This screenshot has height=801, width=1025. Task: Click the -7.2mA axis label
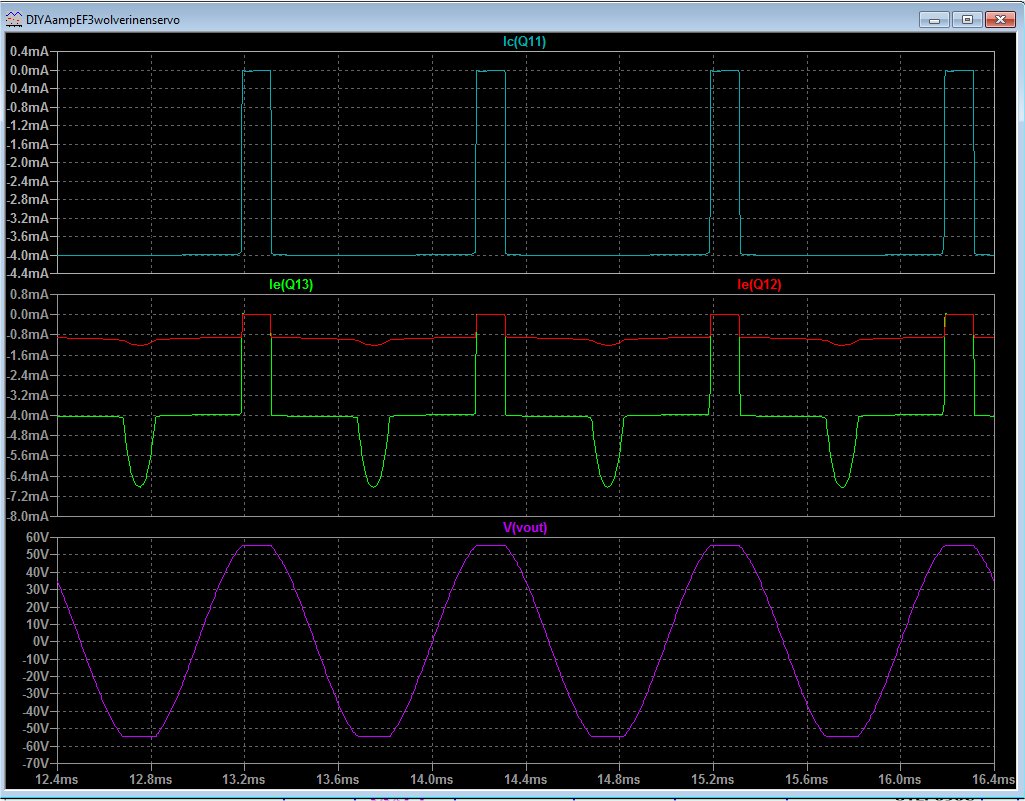(x=27, y=496)
